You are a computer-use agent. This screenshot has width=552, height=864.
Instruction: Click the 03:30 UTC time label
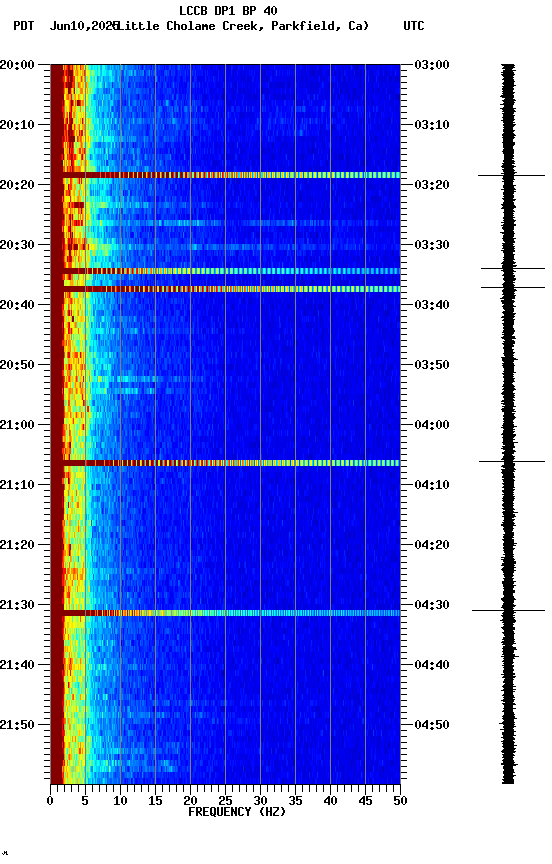point(432,245)
